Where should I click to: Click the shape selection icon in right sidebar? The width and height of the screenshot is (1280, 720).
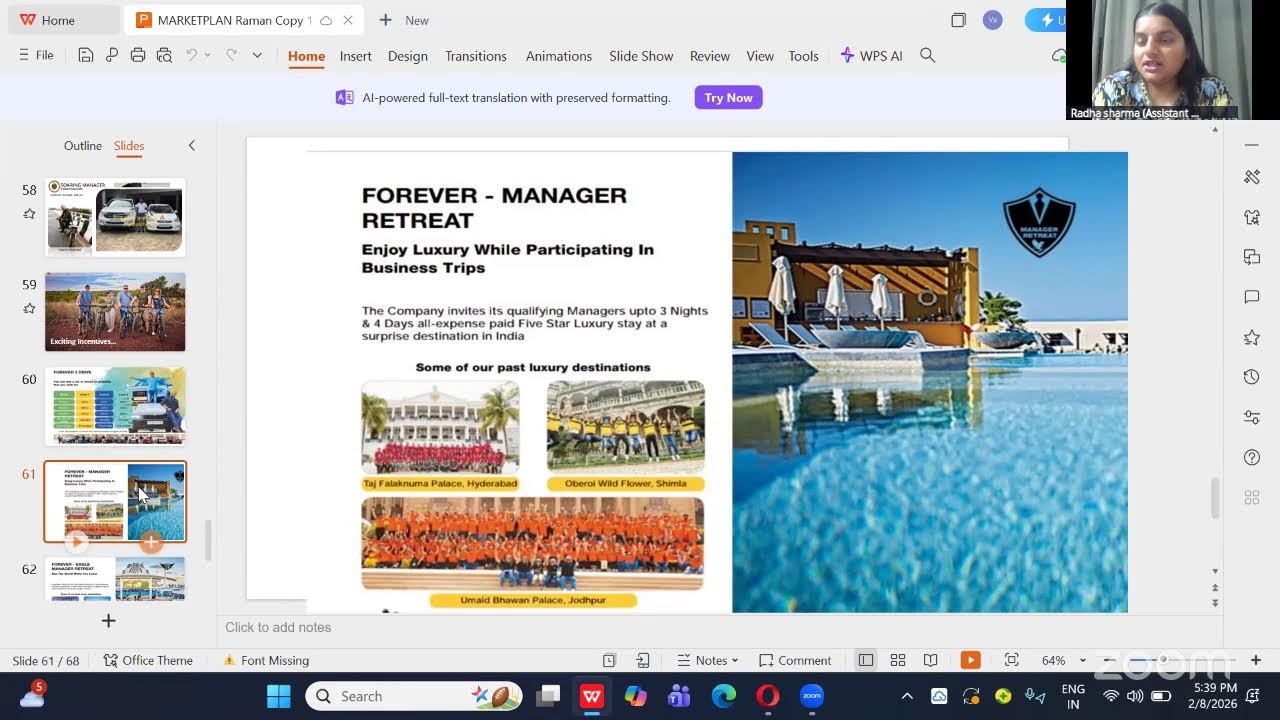pos(1252,217)
